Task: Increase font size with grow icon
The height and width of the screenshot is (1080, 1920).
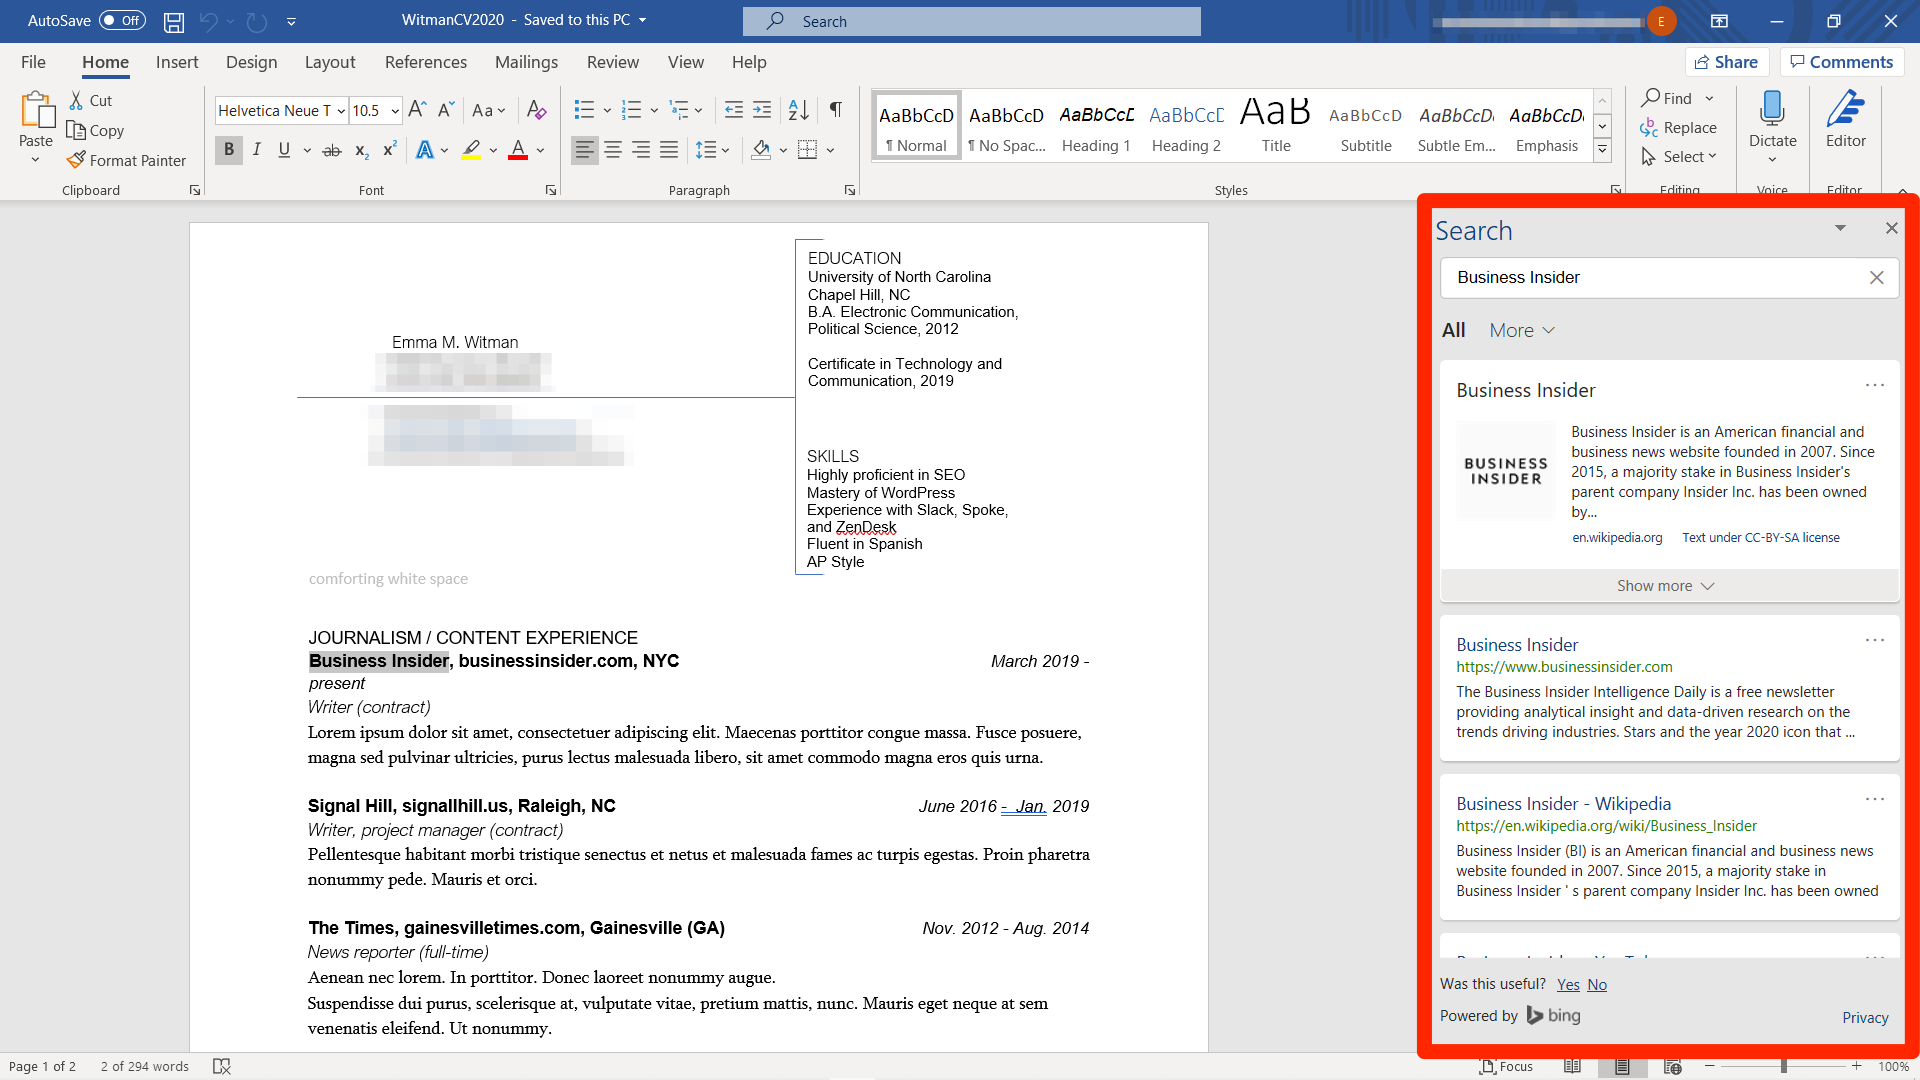Action: pos(417,110)
